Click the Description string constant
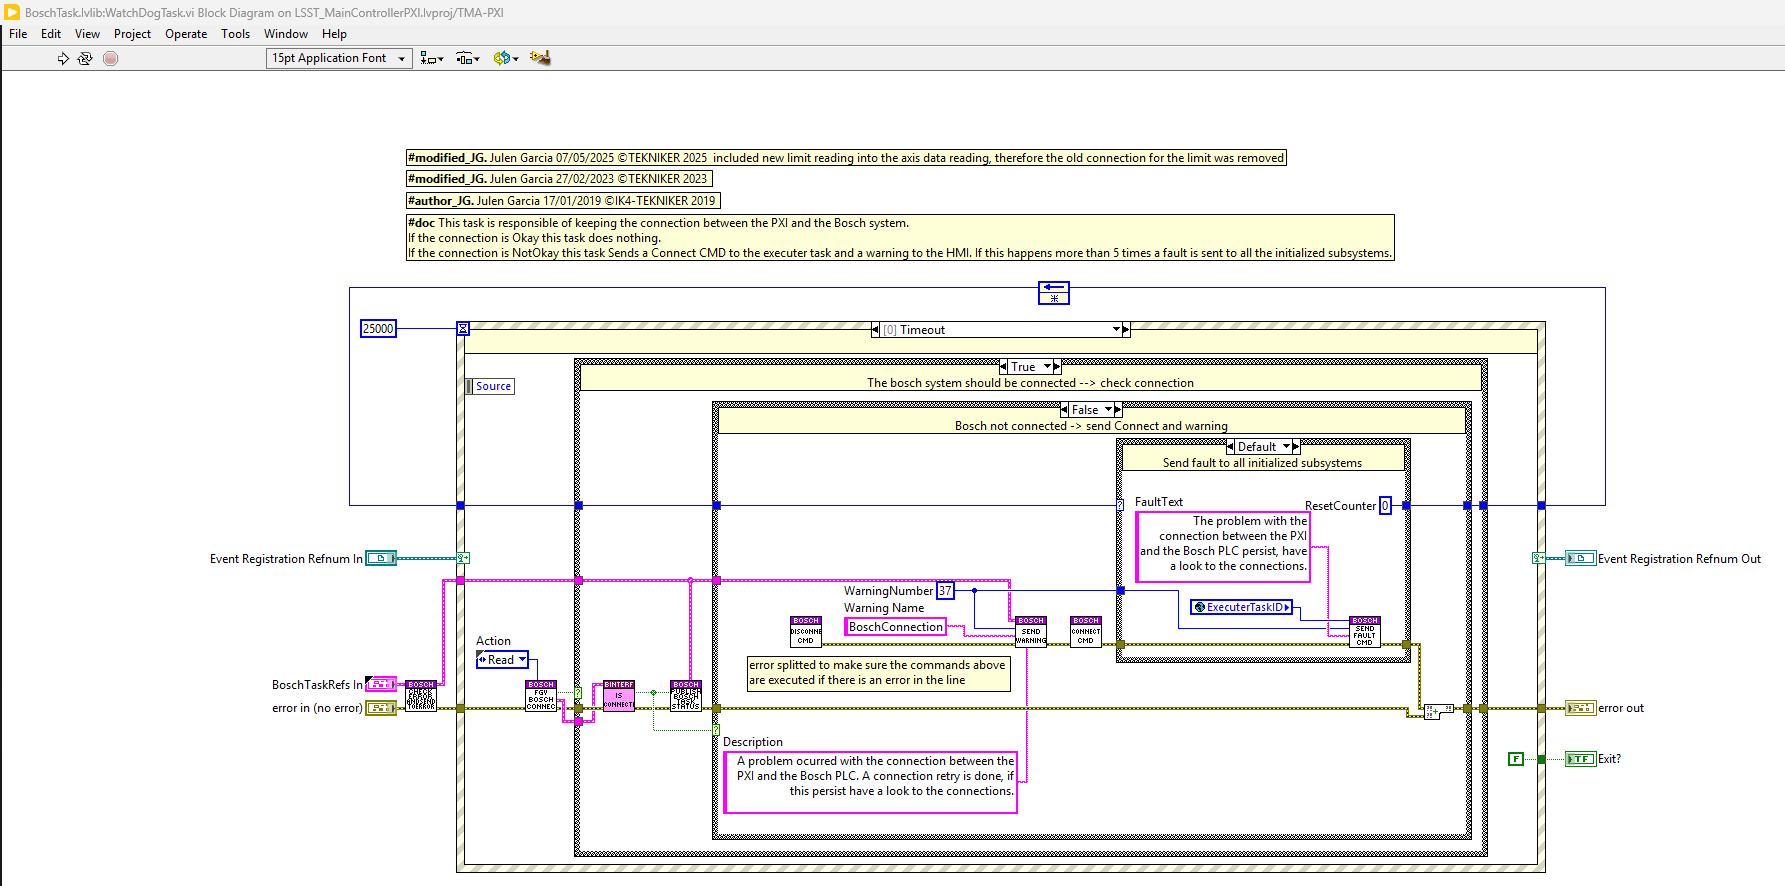This screenshot has width=1785, height=886. tap(871, 782)
